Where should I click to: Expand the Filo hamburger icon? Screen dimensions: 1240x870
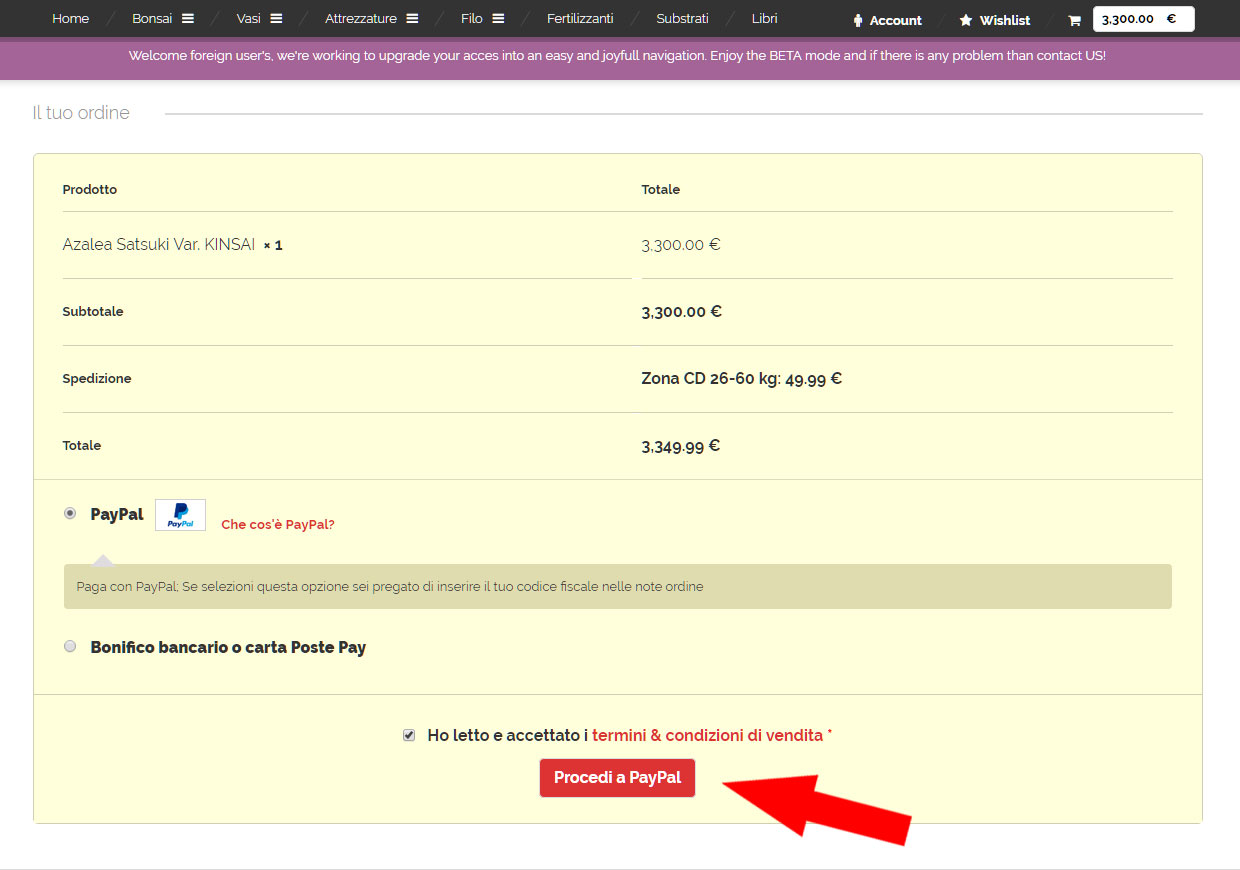coord(498,19)
